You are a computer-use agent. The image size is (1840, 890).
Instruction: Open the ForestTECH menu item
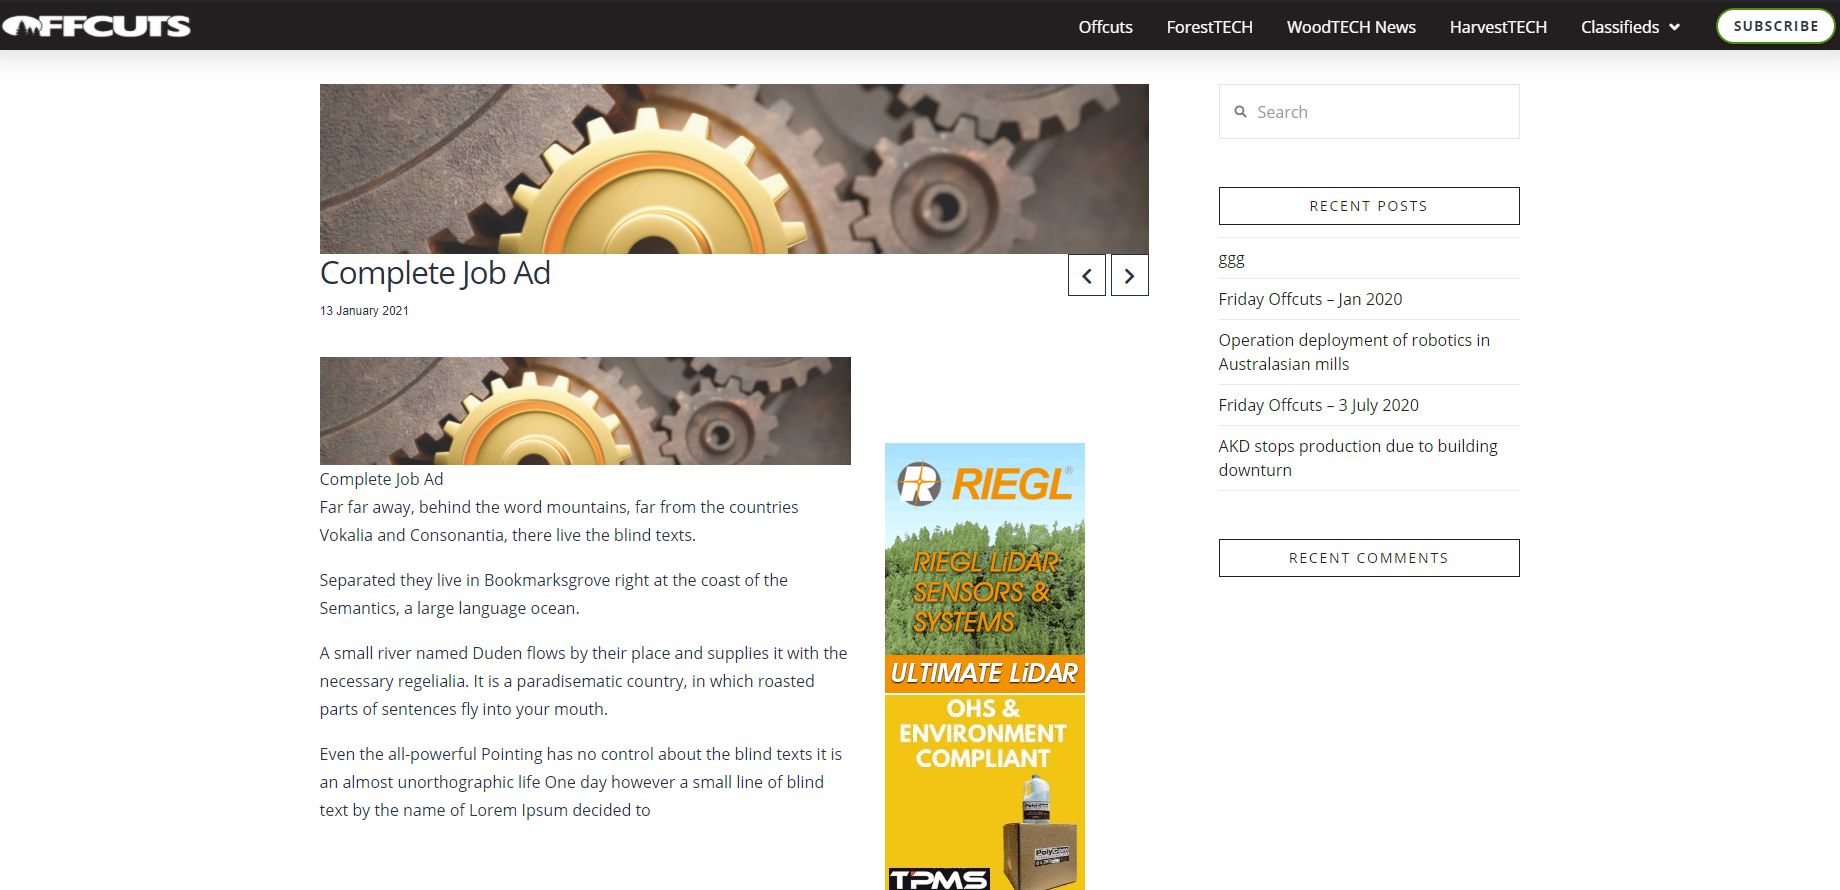1209,27
